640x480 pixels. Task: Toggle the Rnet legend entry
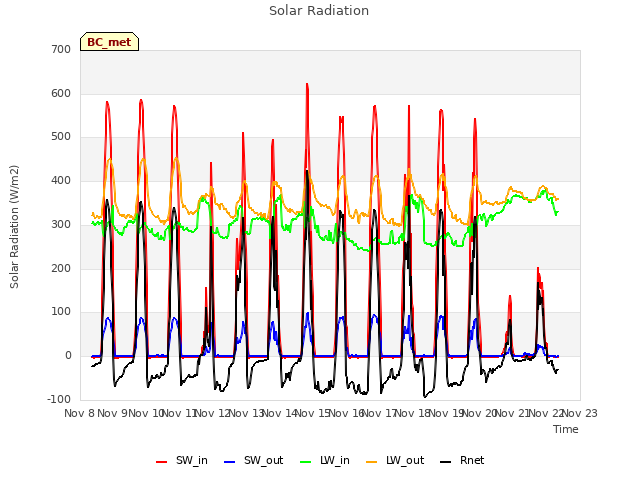click(462, 460)
